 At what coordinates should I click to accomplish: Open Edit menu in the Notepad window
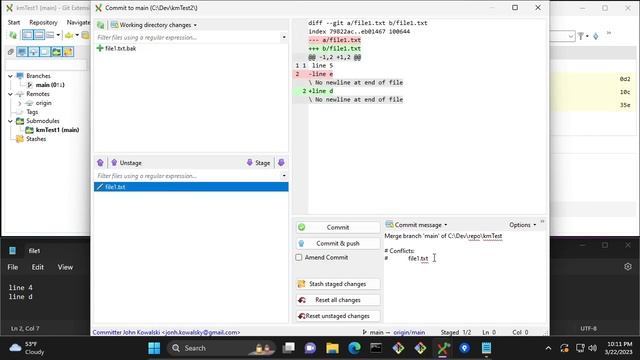(38, 267)
